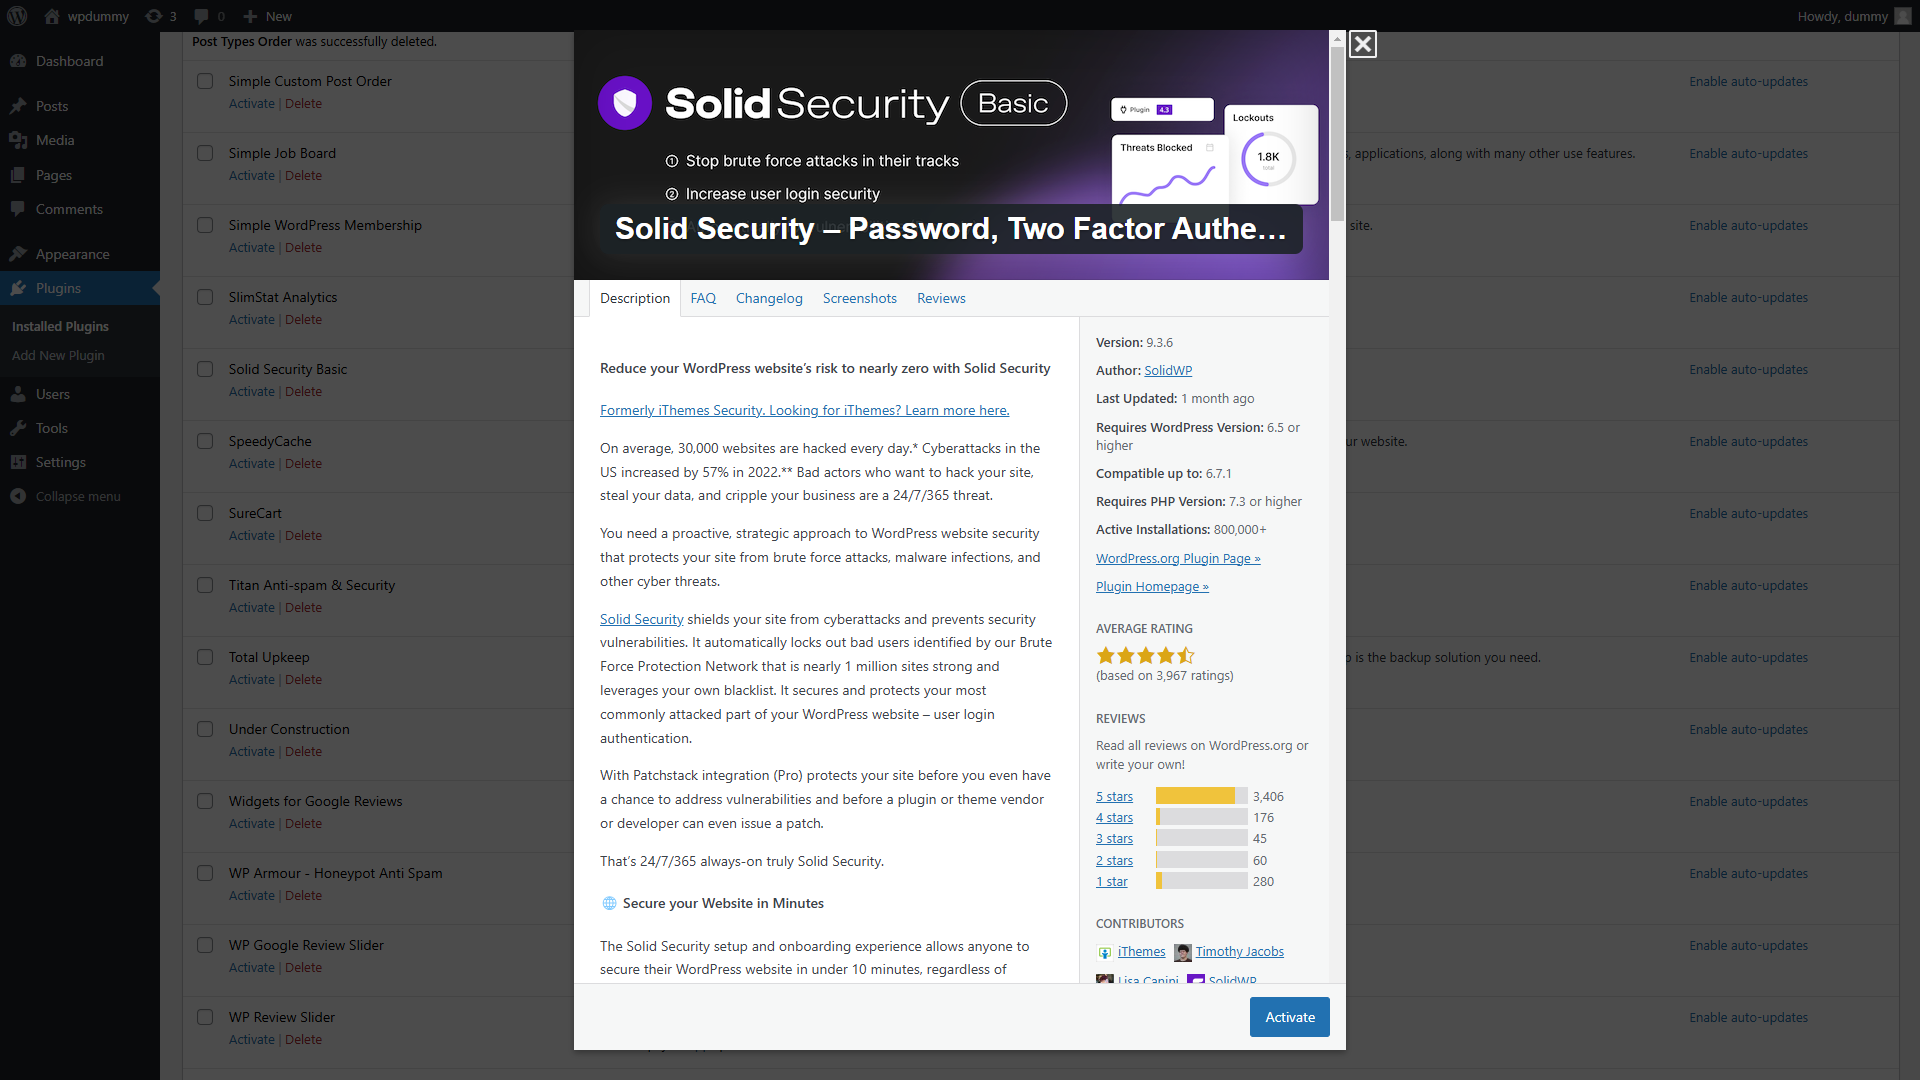The height and width of the screenshot is (1080, 1920).
Task: Switch to the Screenshots tab
Action: point(860,298)
